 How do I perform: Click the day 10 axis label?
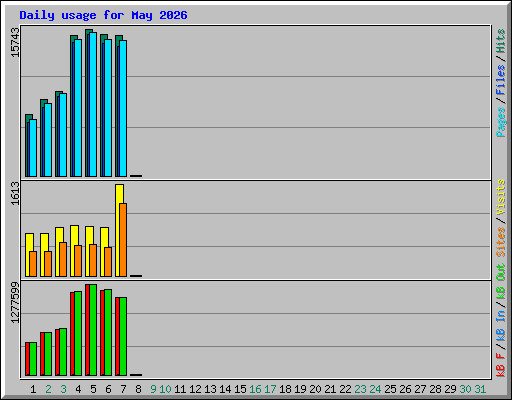[x=165, y=389]
